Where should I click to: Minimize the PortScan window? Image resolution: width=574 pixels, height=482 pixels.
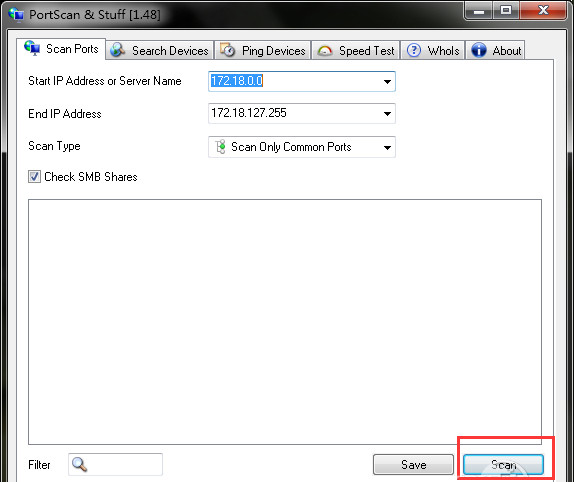click(479, 11)
